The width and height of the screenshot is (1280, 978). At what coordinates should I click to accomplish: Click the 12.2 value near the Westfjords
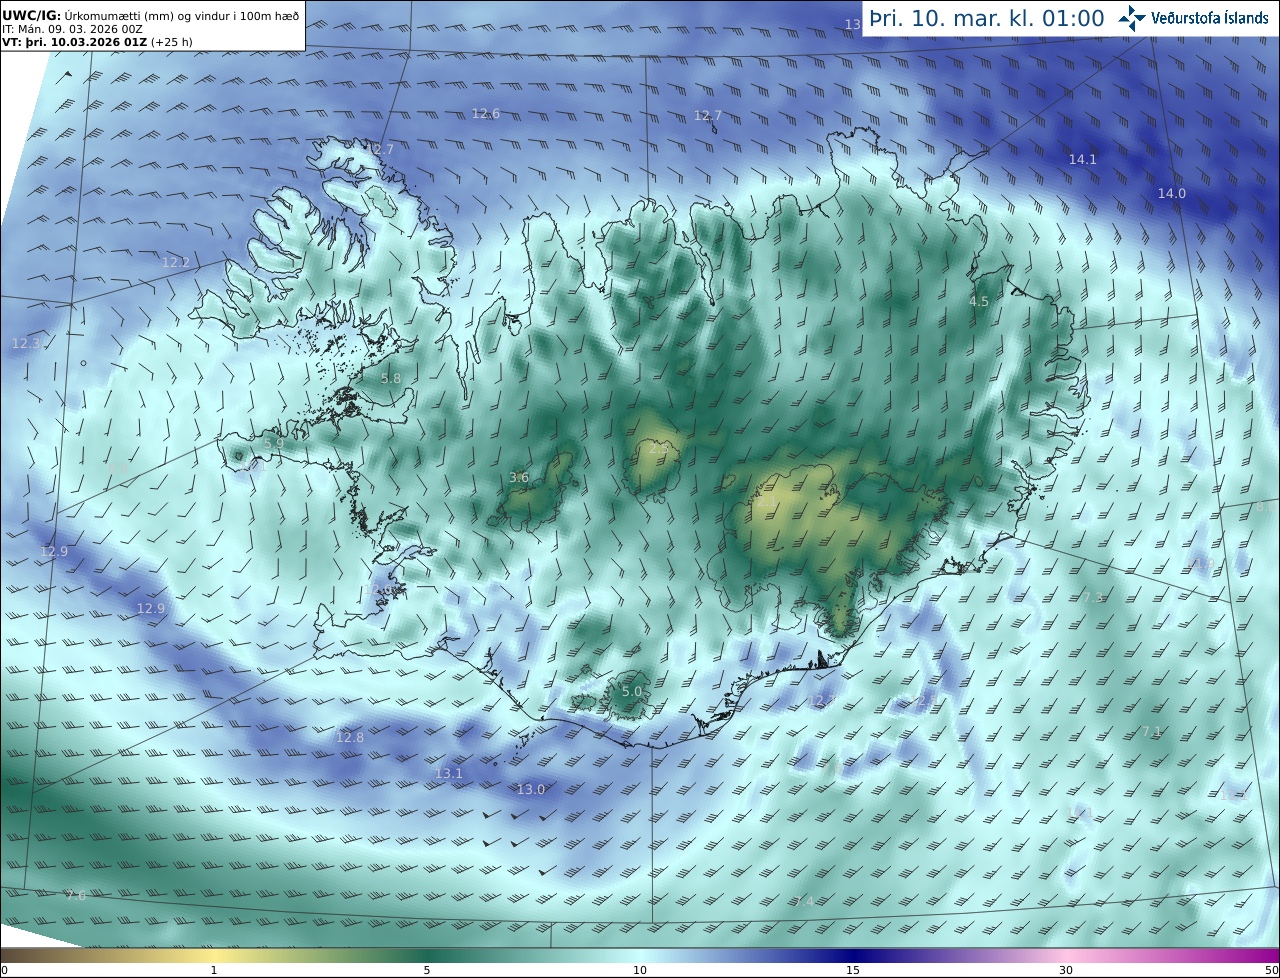176,262
